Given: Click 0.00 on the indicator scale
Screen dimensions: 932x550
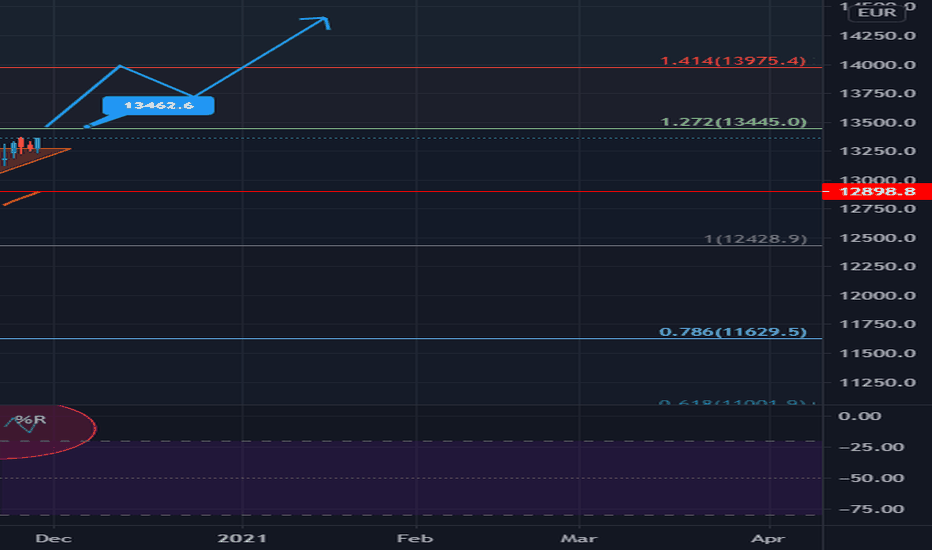Looking at the screenshot, I should click(x=859, y=416).
